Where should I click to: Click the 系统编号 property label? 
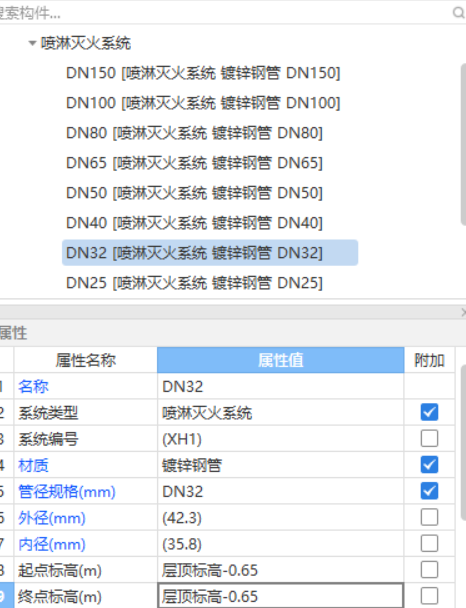click(x=48, y=439)
